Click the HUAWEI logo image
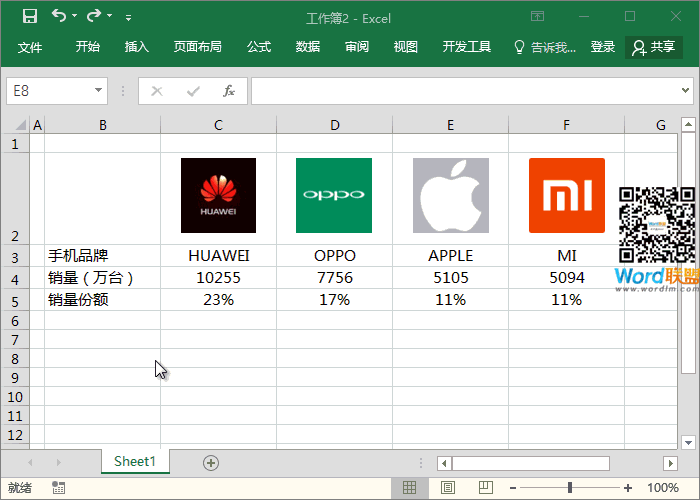The height and width of the screenshot is (500, 700). coord(218,195)
